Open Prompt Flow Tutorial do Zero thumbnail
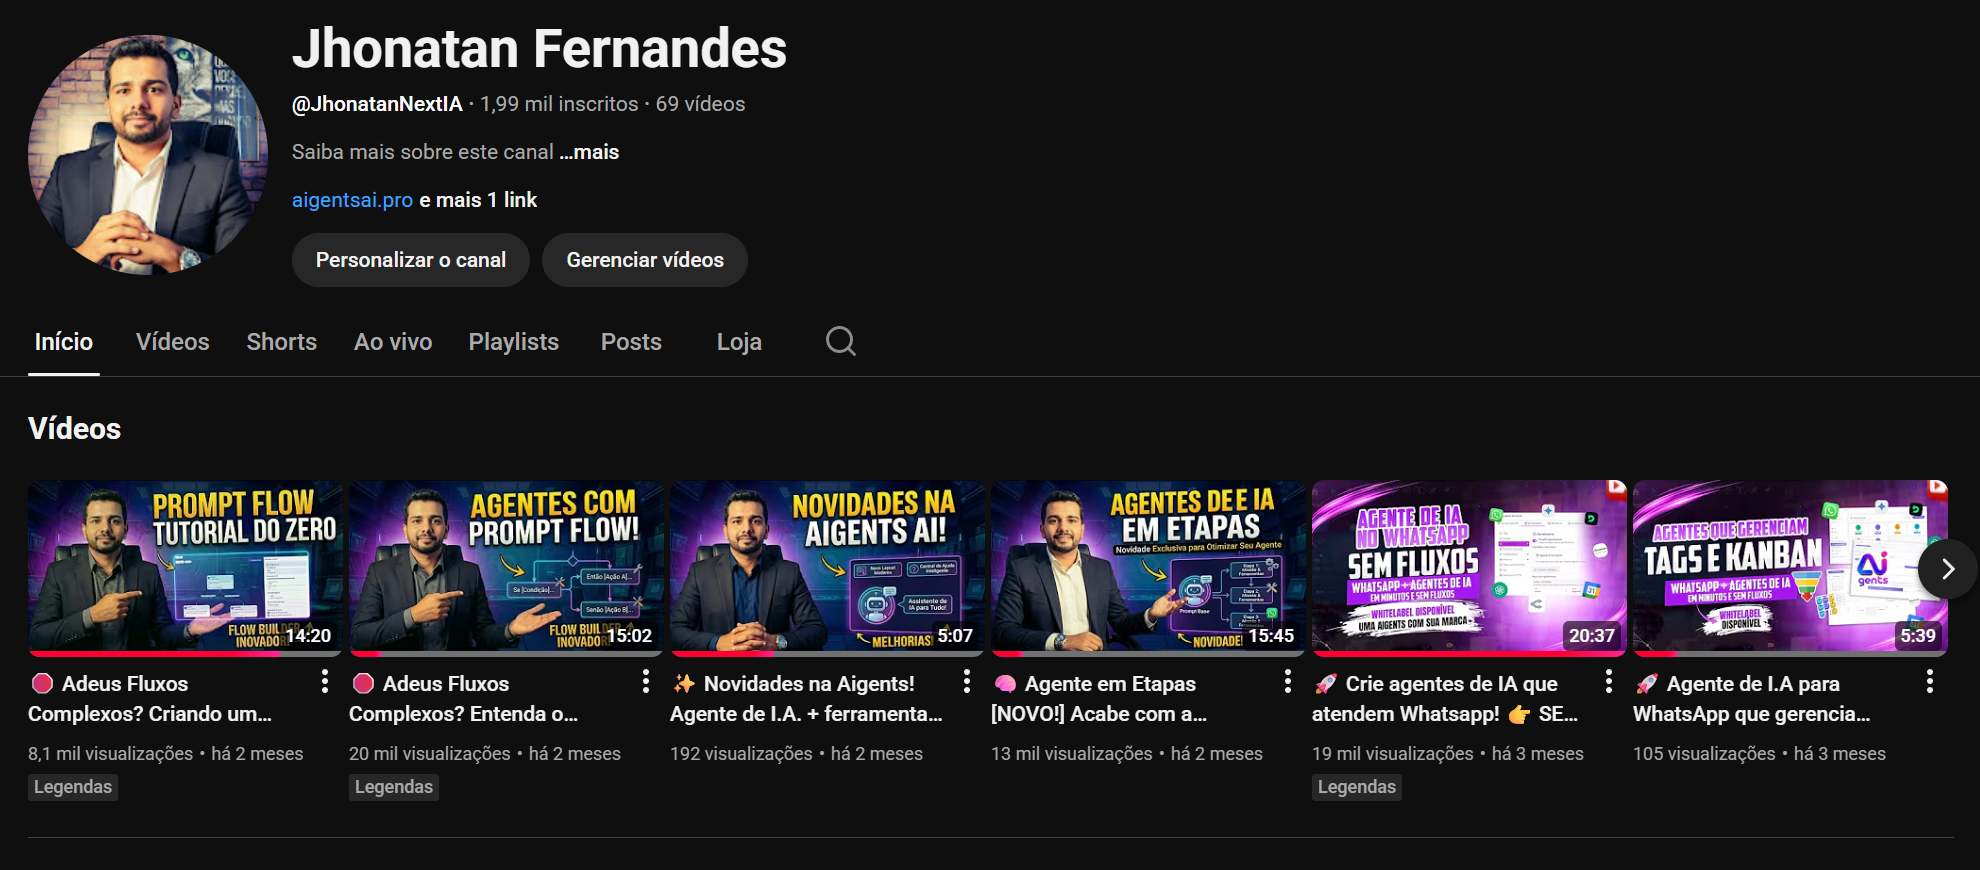This screenshot has height=870, width=1980. (185, 567)
